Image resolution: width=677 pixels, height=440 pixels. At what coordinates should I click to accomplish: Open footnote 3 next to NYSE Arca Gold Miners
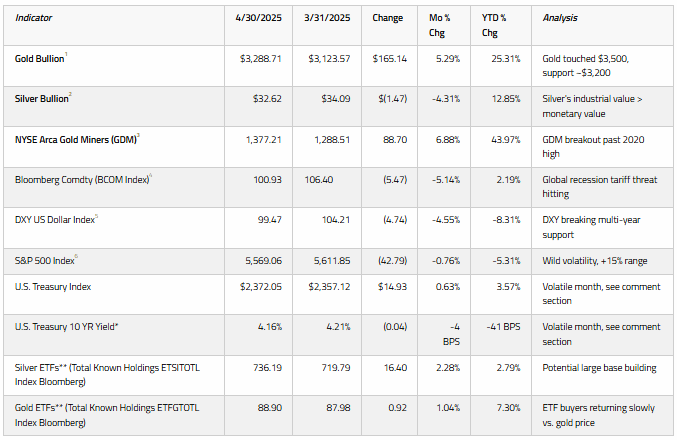(138, 135)
